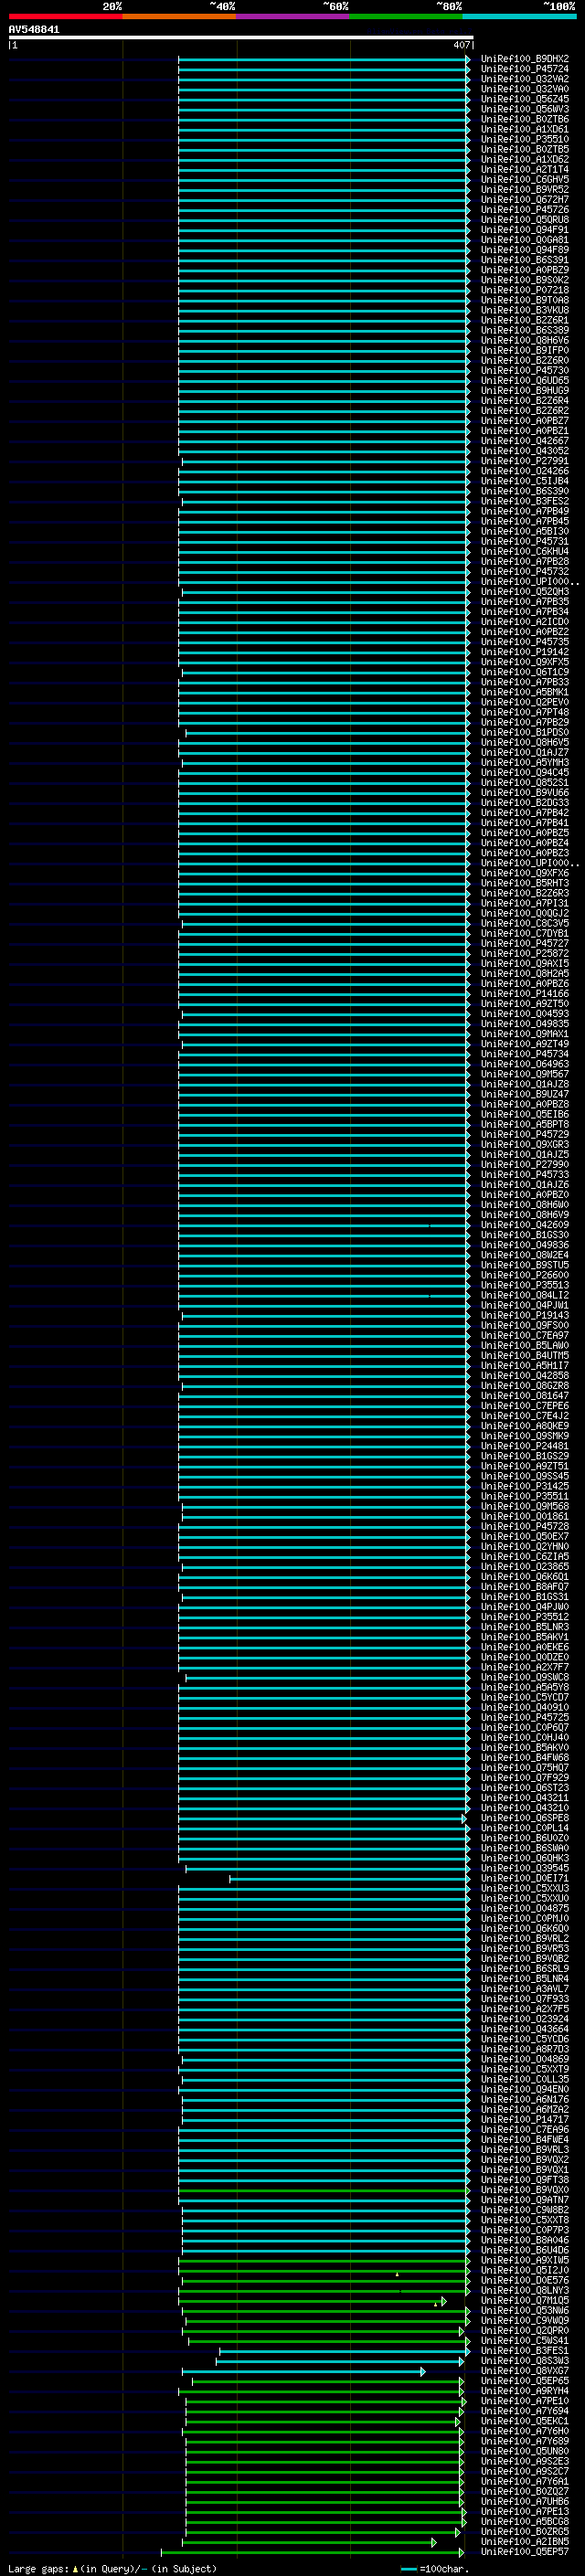Select the alignment bar for UniRef100_Q8VXG7
The height and width of the screenshot is (2576, 585).
point(303,2371)
